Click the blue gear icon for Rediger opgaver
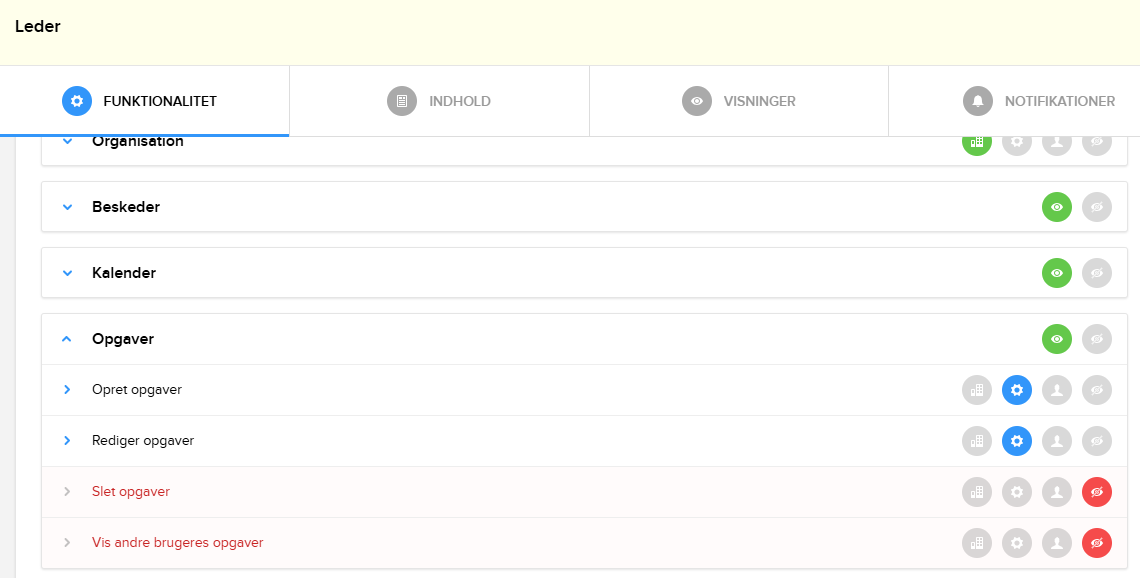 (1017, 441)
